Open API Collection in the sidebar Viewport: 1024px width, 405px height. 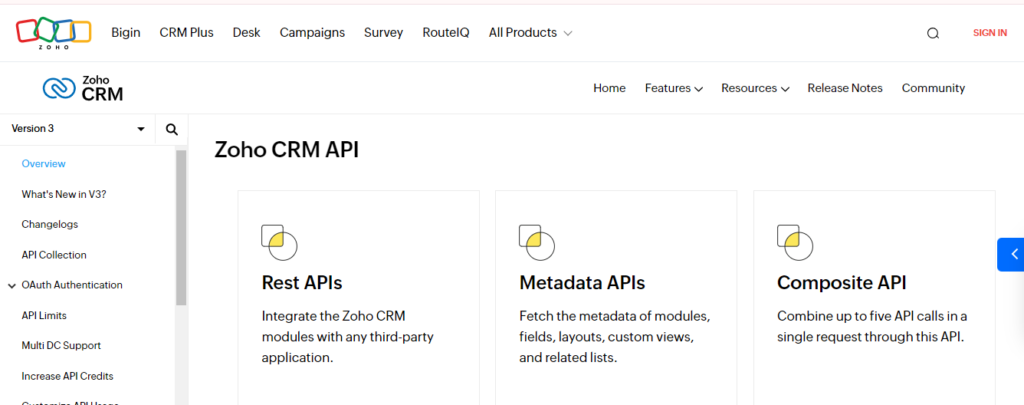(54, 255)
